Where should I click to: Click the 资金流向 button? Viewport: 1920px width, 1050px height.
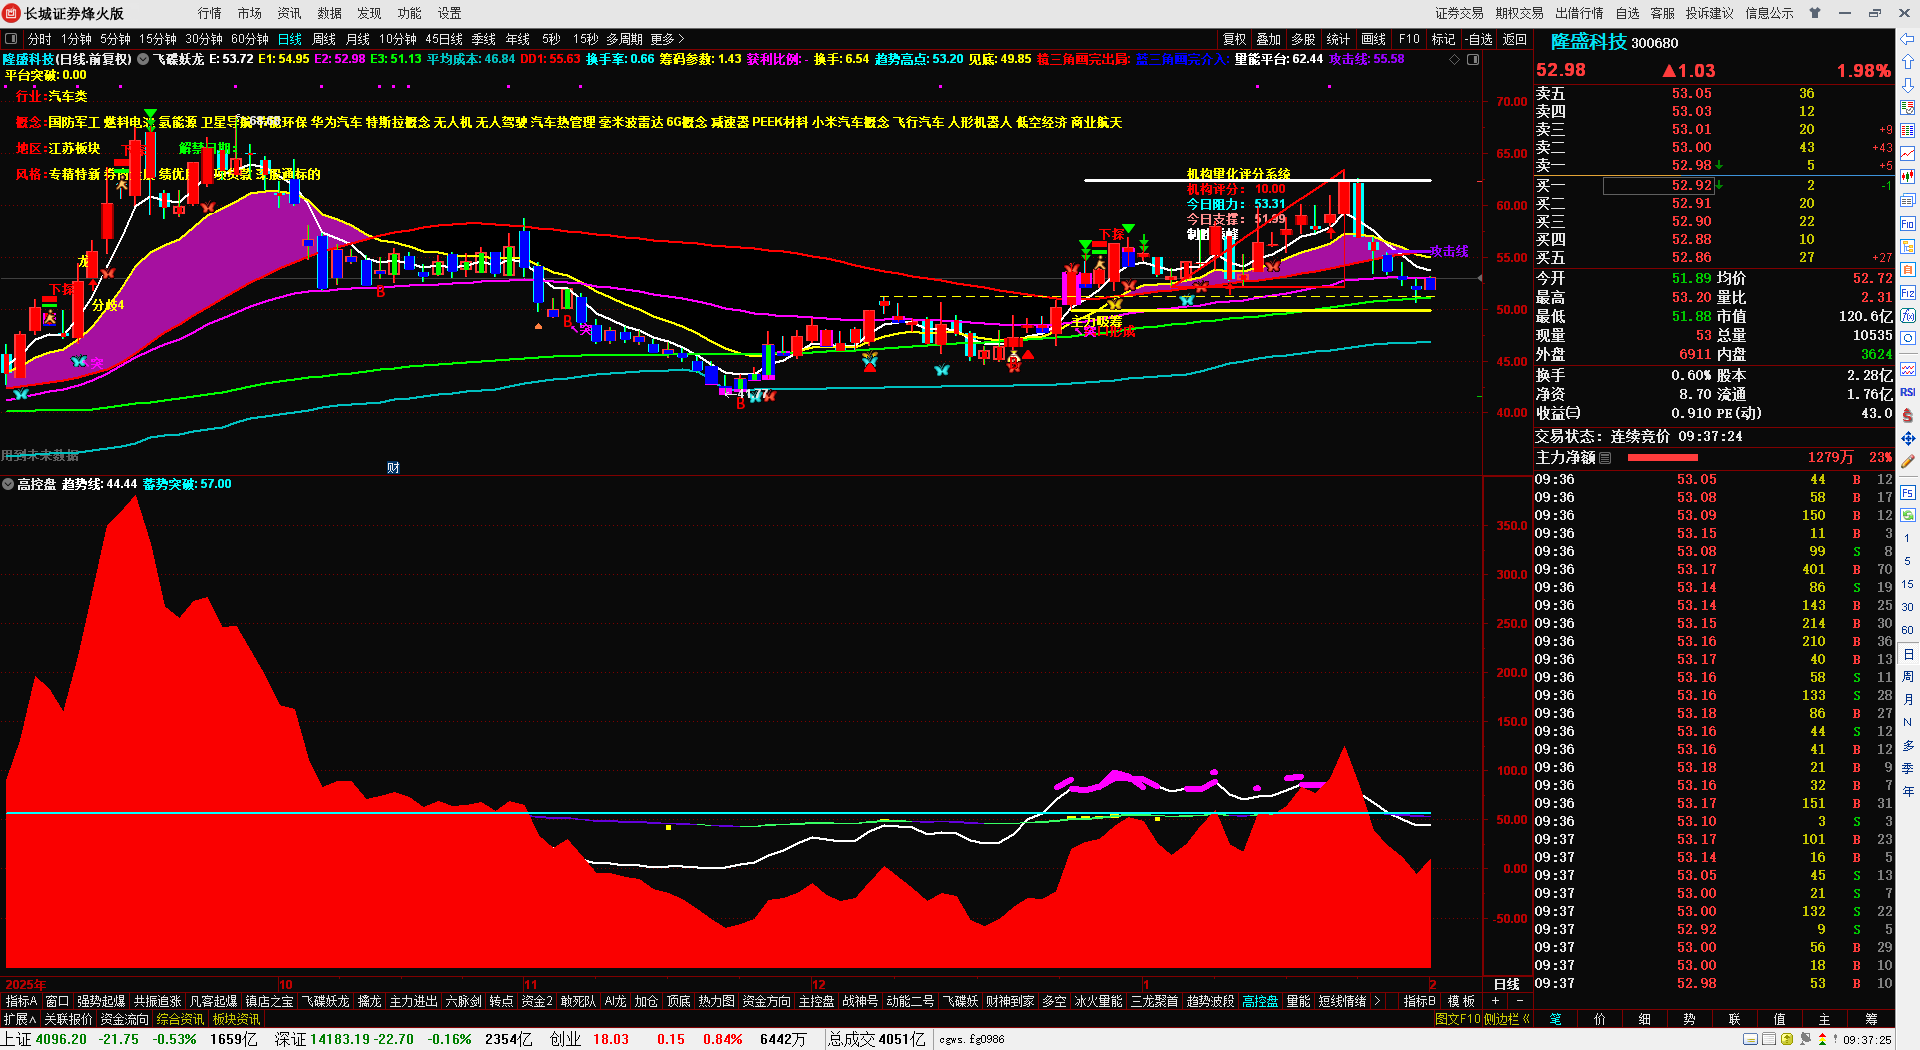coord(124,1019)
